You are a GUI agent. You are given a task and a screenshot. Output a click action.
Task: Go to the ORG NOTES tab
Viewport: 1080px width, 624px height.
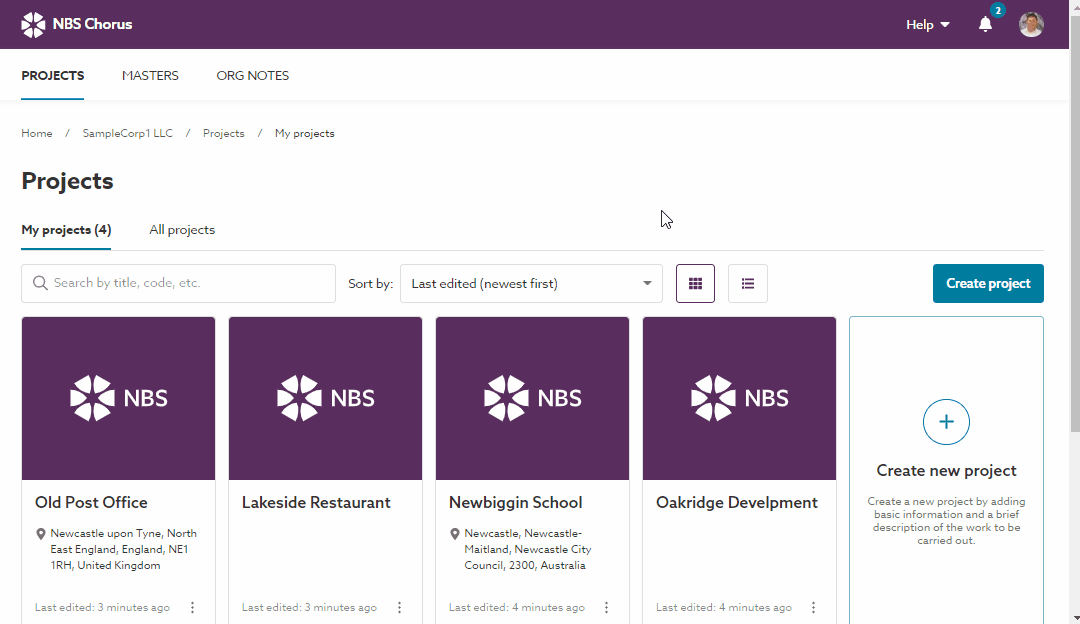click(253, 76)
